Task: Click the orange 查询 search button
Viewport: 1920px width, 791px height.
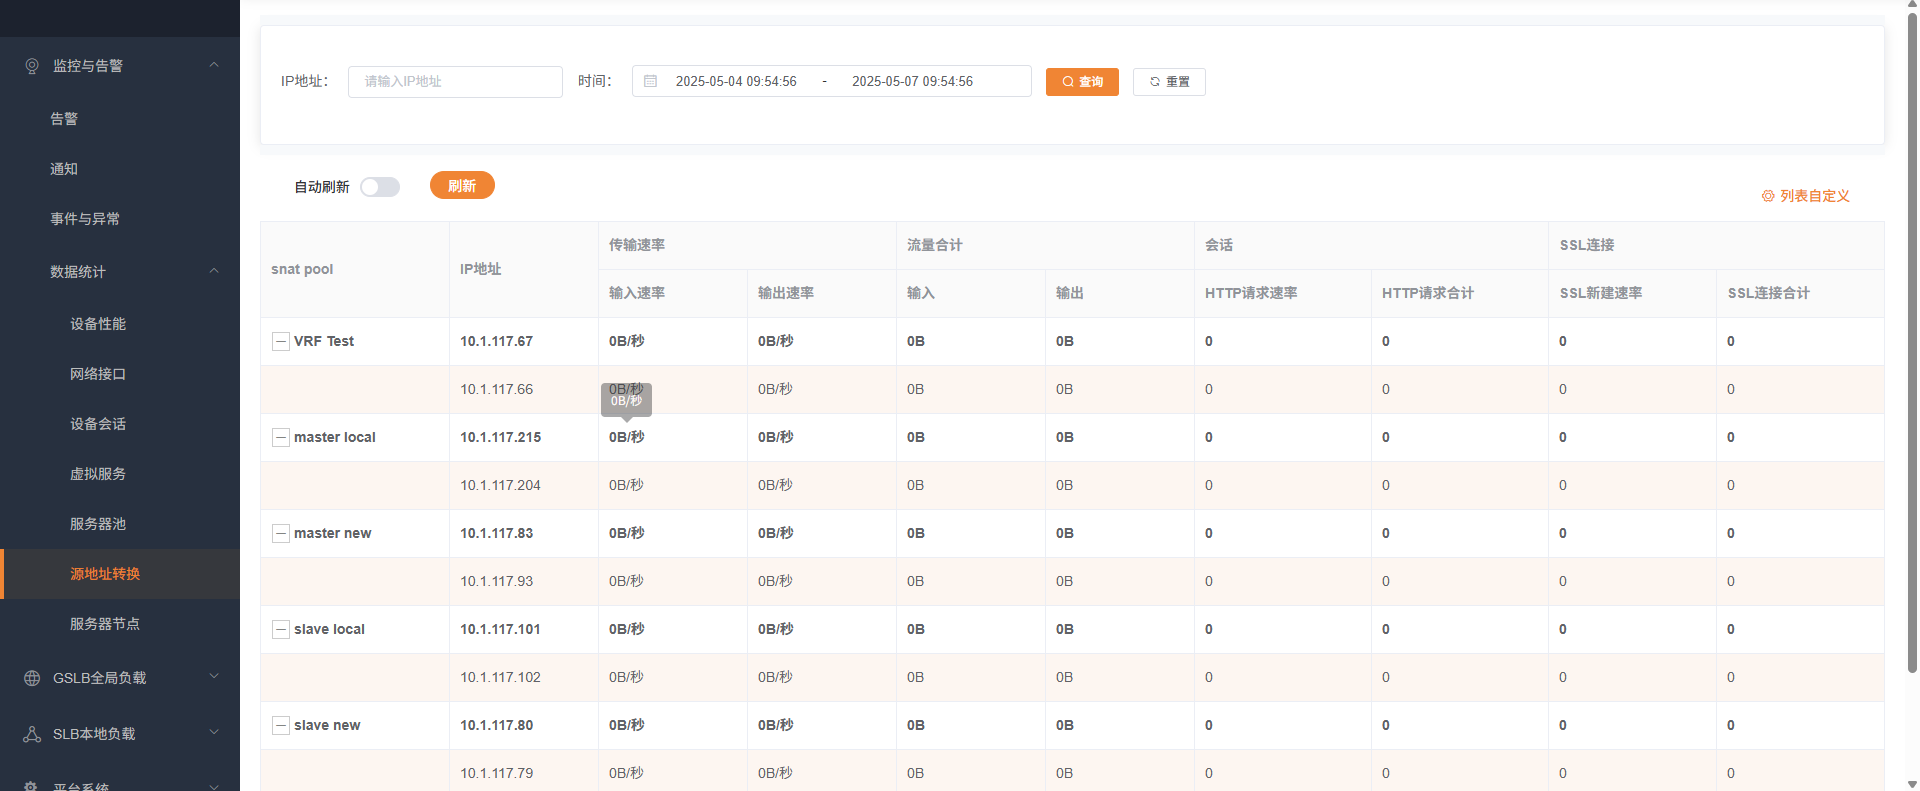Action: tap(1082, 82)
